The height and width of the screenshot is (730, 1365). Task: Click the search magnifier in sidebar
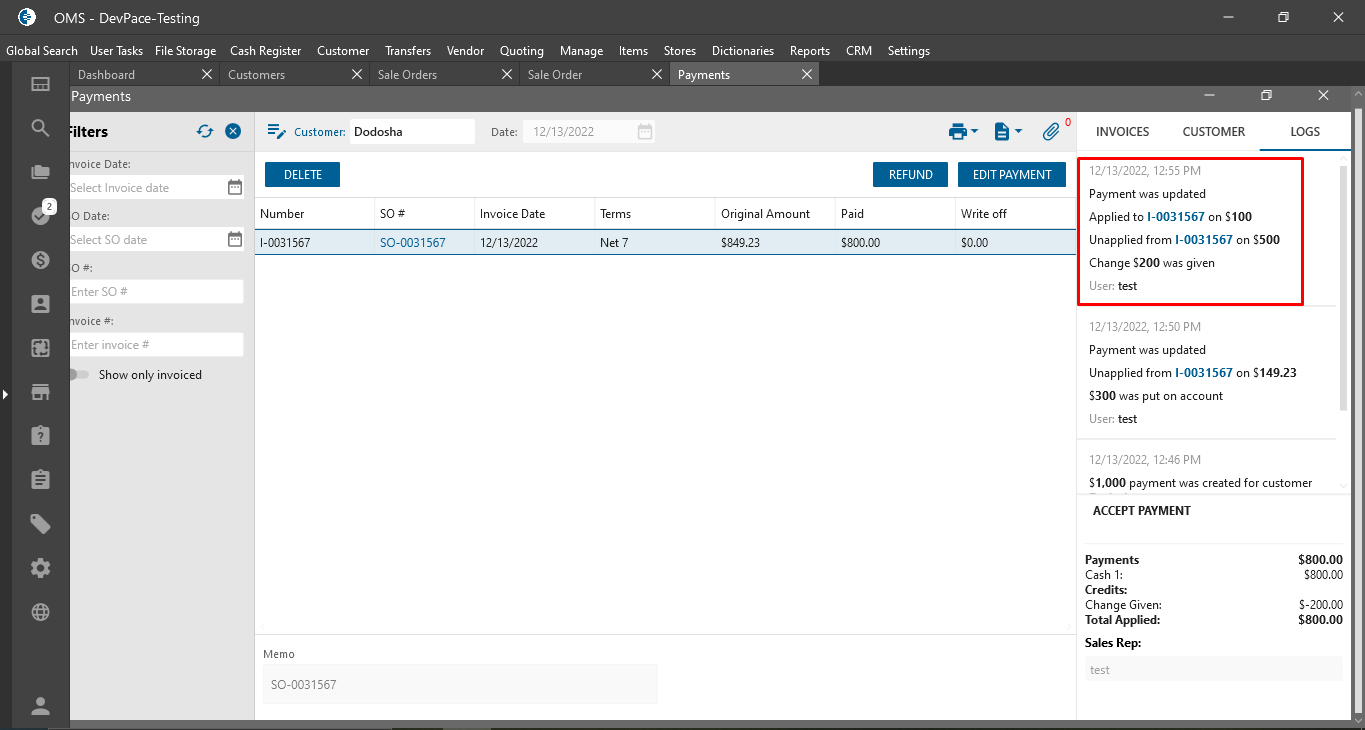coord(40,128)
